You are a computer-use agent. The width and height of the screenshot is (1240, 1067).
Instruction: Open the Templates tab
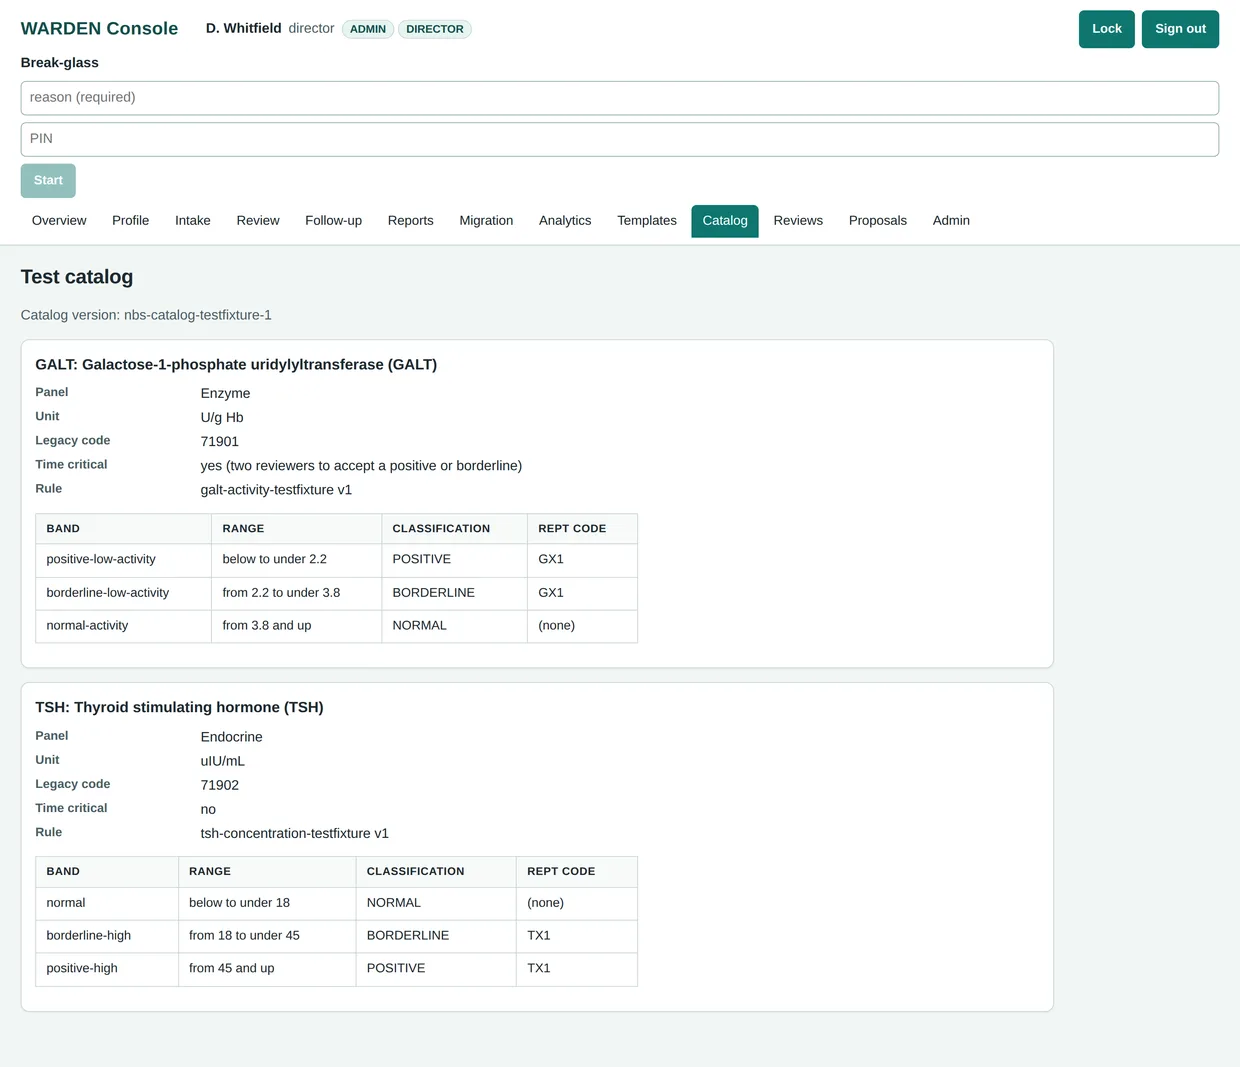click(x=647, y=221)
